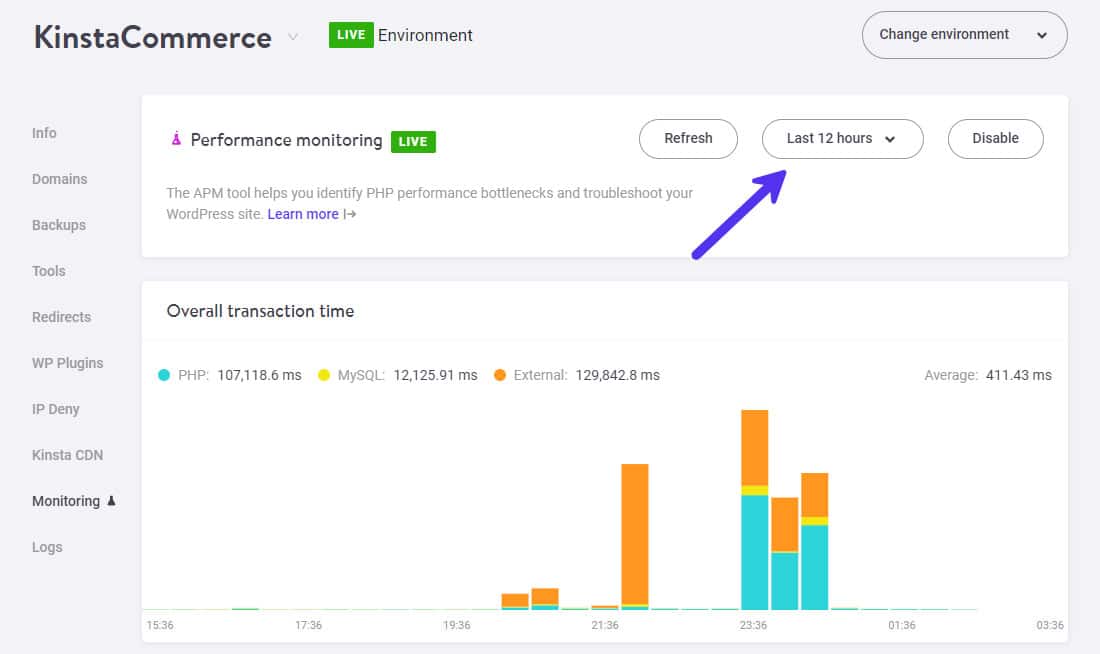
Task: Click the flask icon beside Monitoring in sidebar
Action: point(113,500)
